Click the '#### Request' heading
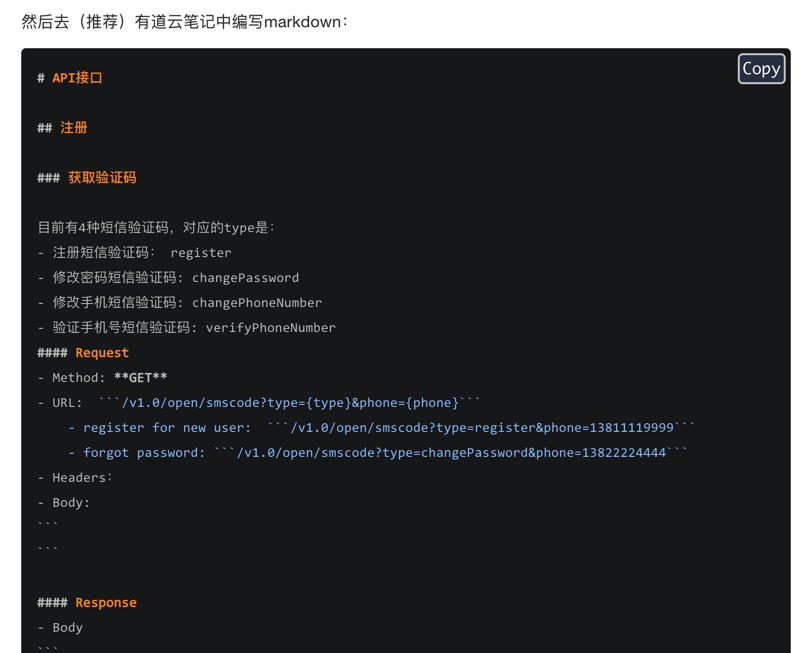The width and height of the screenshot is (799, 653). pyautogui.click(x=83, y=353)
